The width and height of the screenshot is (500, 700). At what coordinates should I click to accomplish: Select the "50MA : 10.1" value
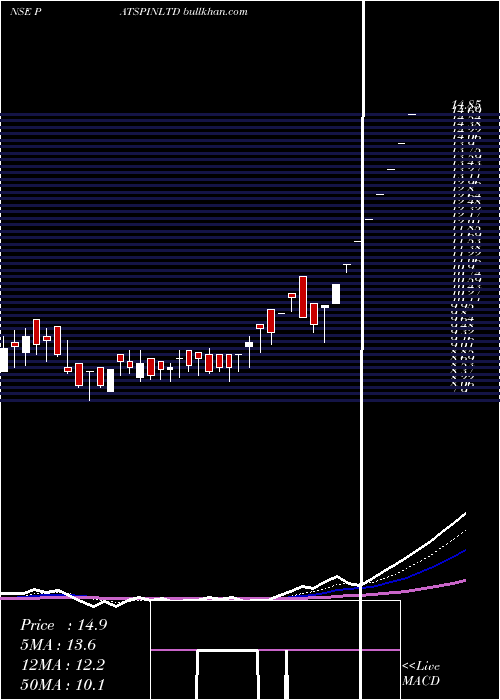point(62,685)
